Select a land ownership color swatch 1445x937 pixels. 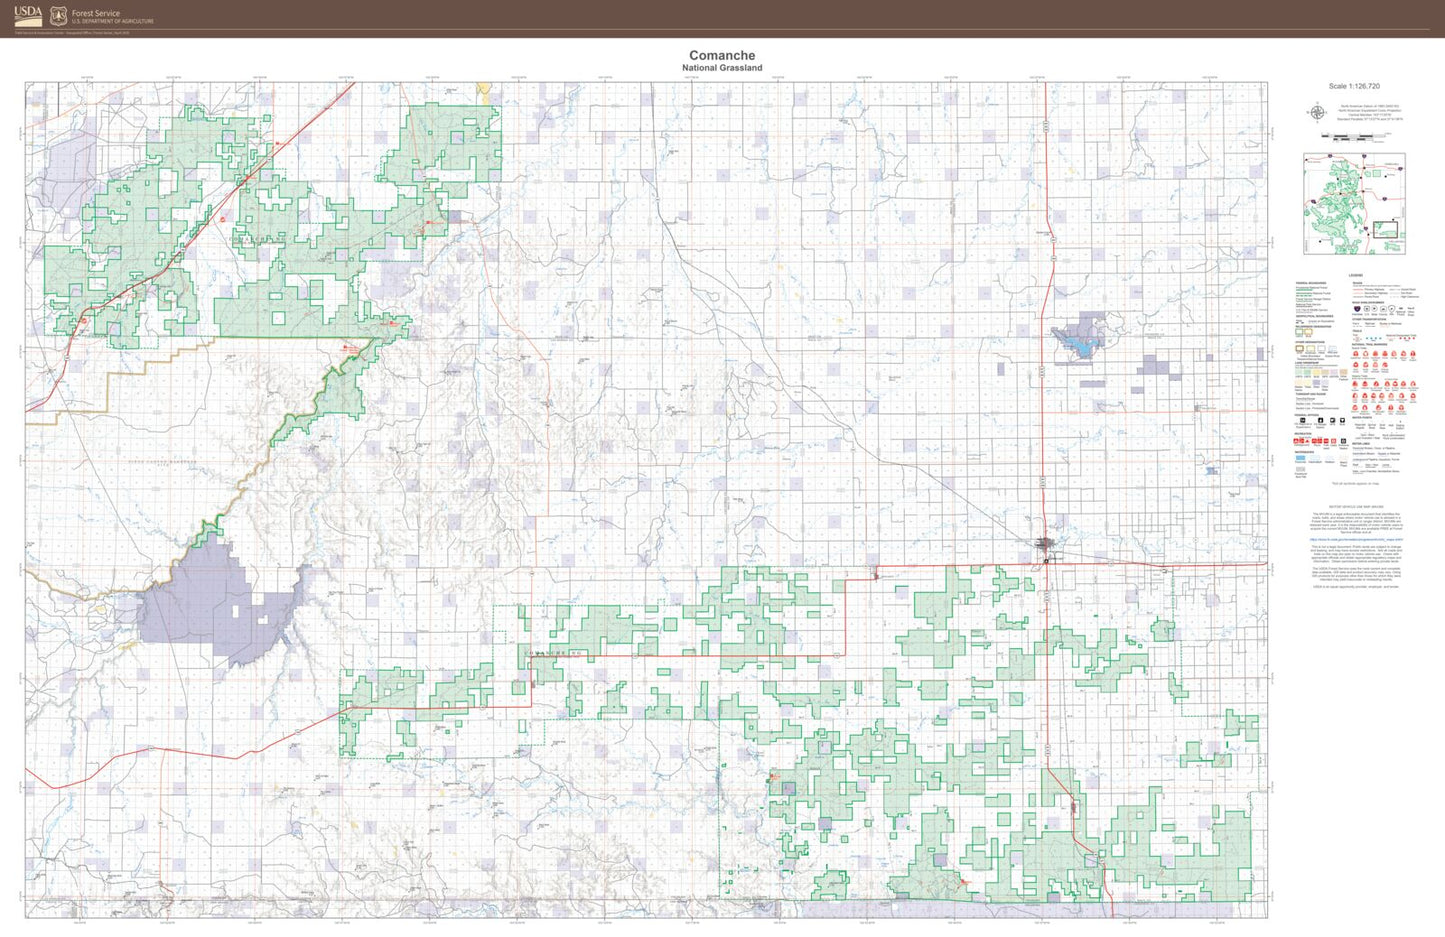(x=1297, y=371)
